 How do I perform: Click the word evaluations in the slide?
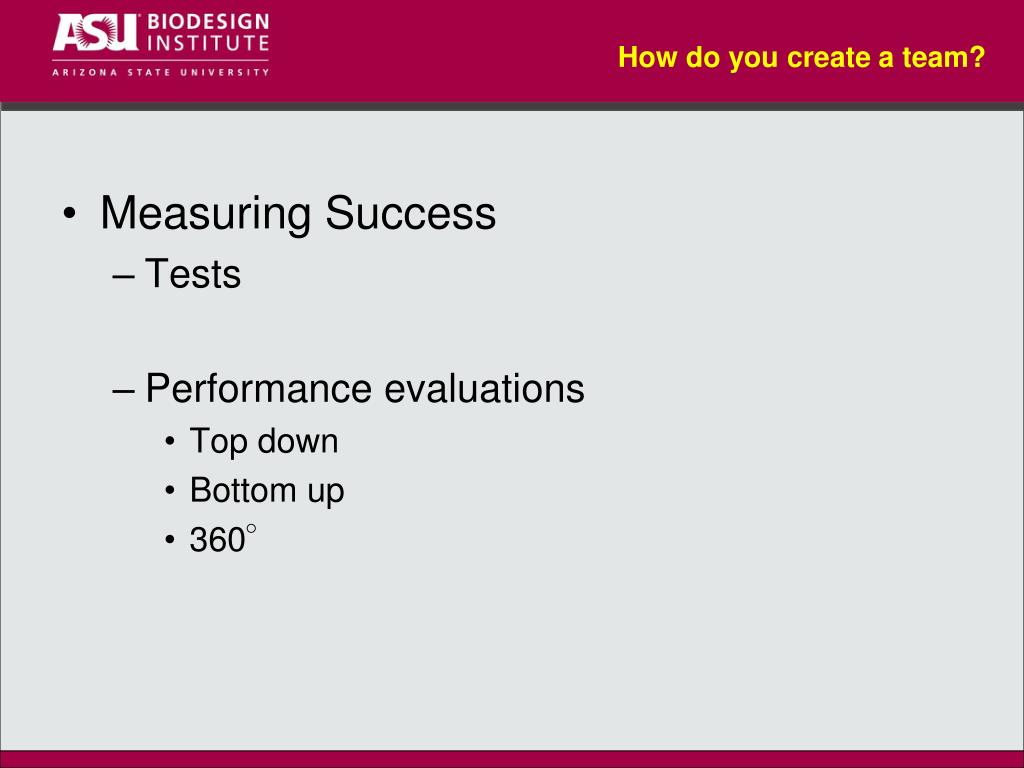[485, 389]
